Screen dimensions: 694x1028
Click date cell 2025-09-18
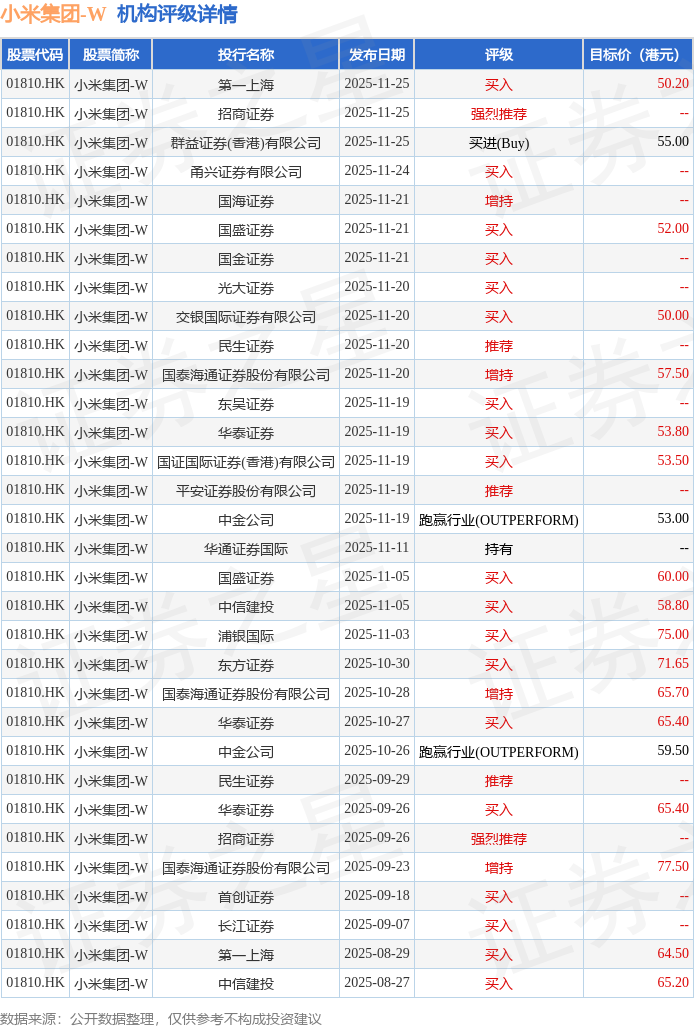tap(377, 896)
